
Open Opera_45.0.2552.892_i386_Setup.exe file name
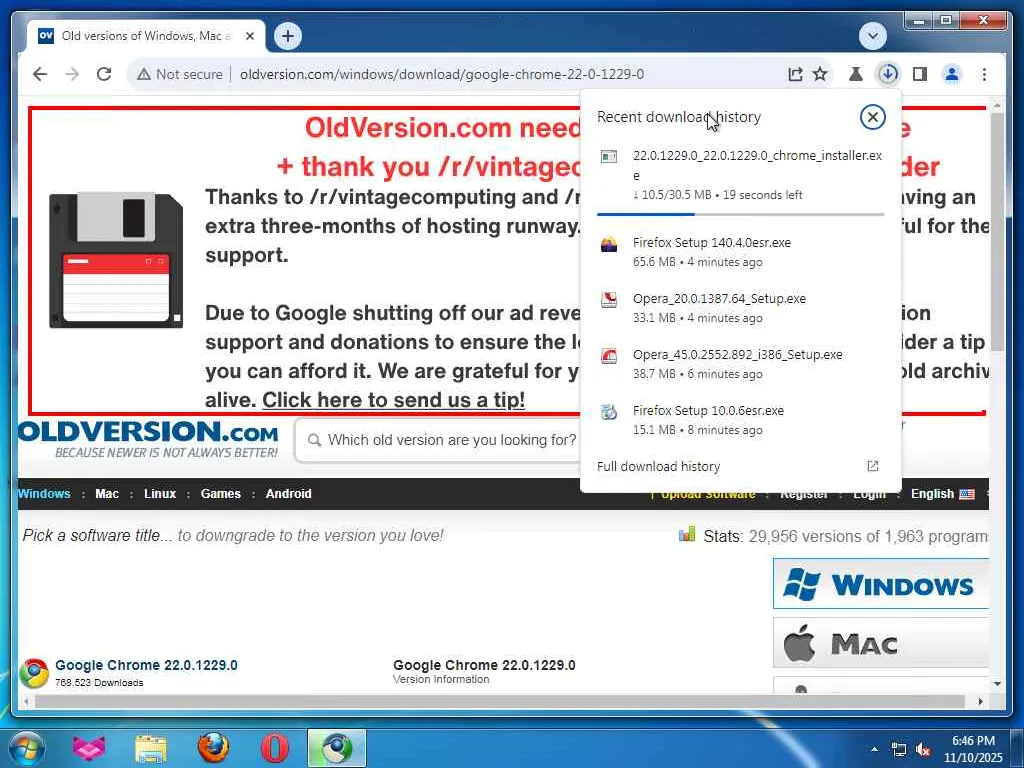[737, 355]
